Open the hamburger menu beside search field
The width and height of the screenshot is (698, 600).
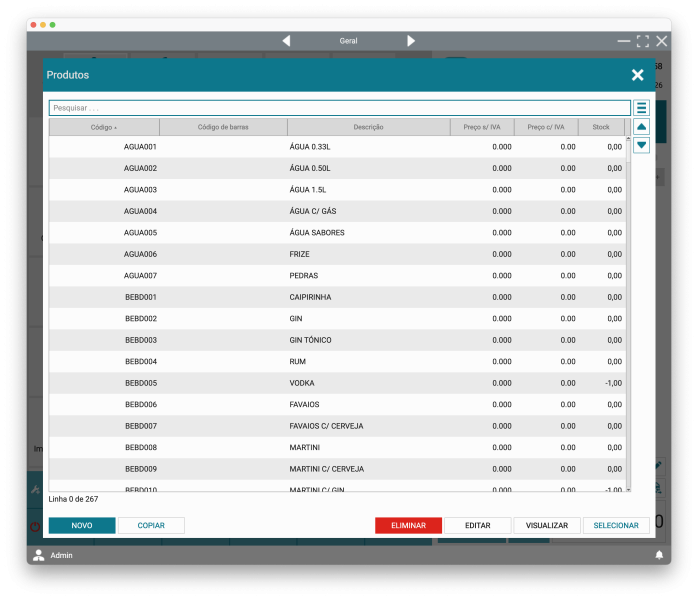642,108
